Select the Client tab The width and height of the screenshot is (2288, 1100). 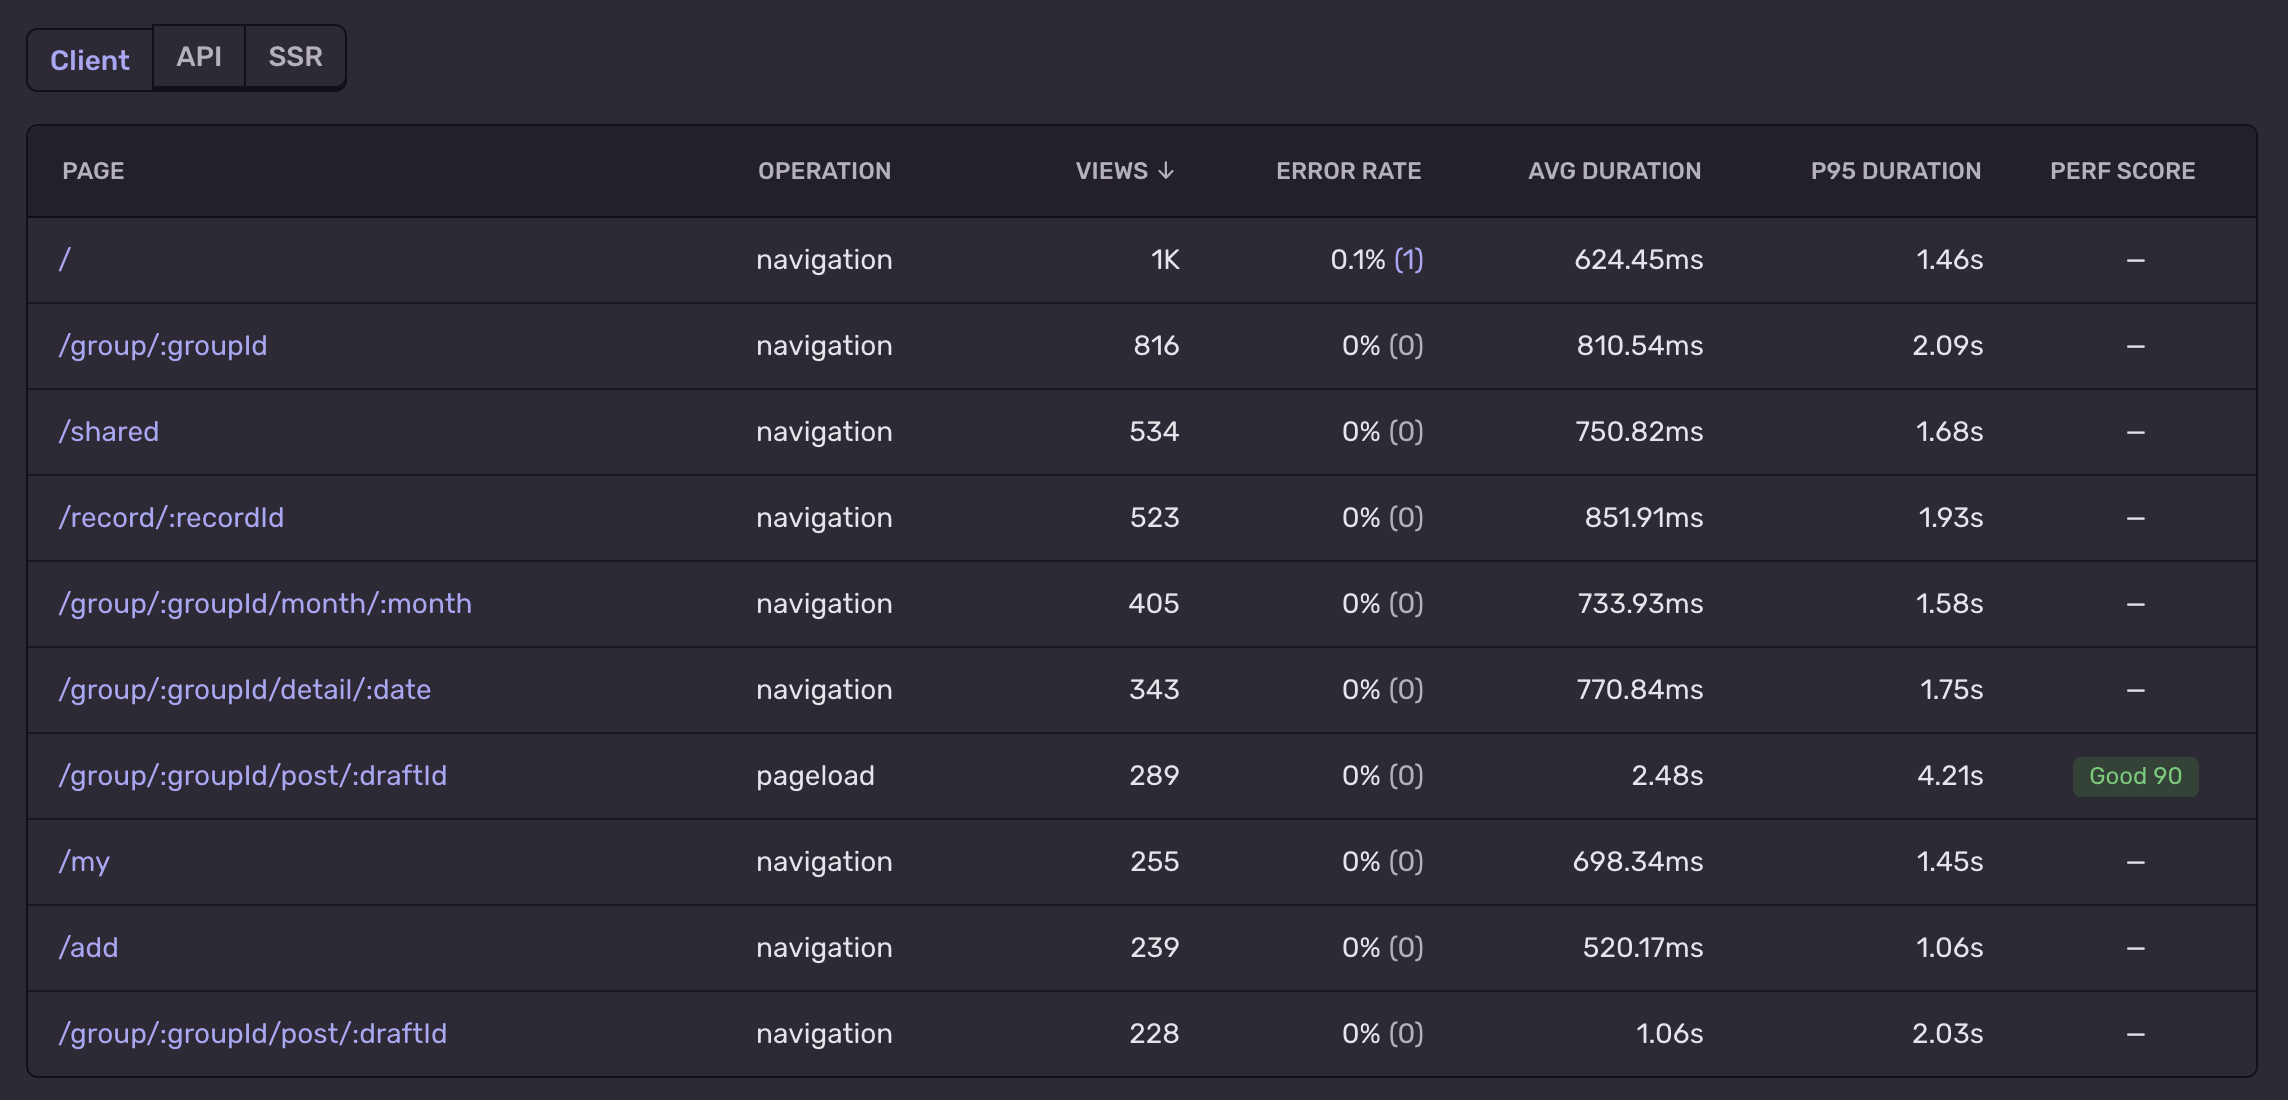coord(90,60)
